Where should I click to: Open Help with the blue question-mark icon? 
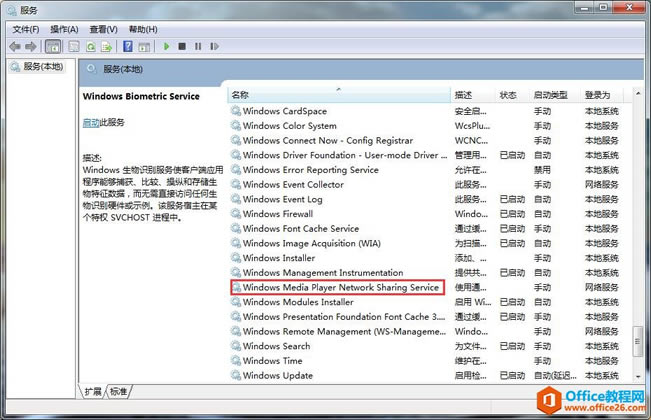pyautogui.click(x=128, y=46)
